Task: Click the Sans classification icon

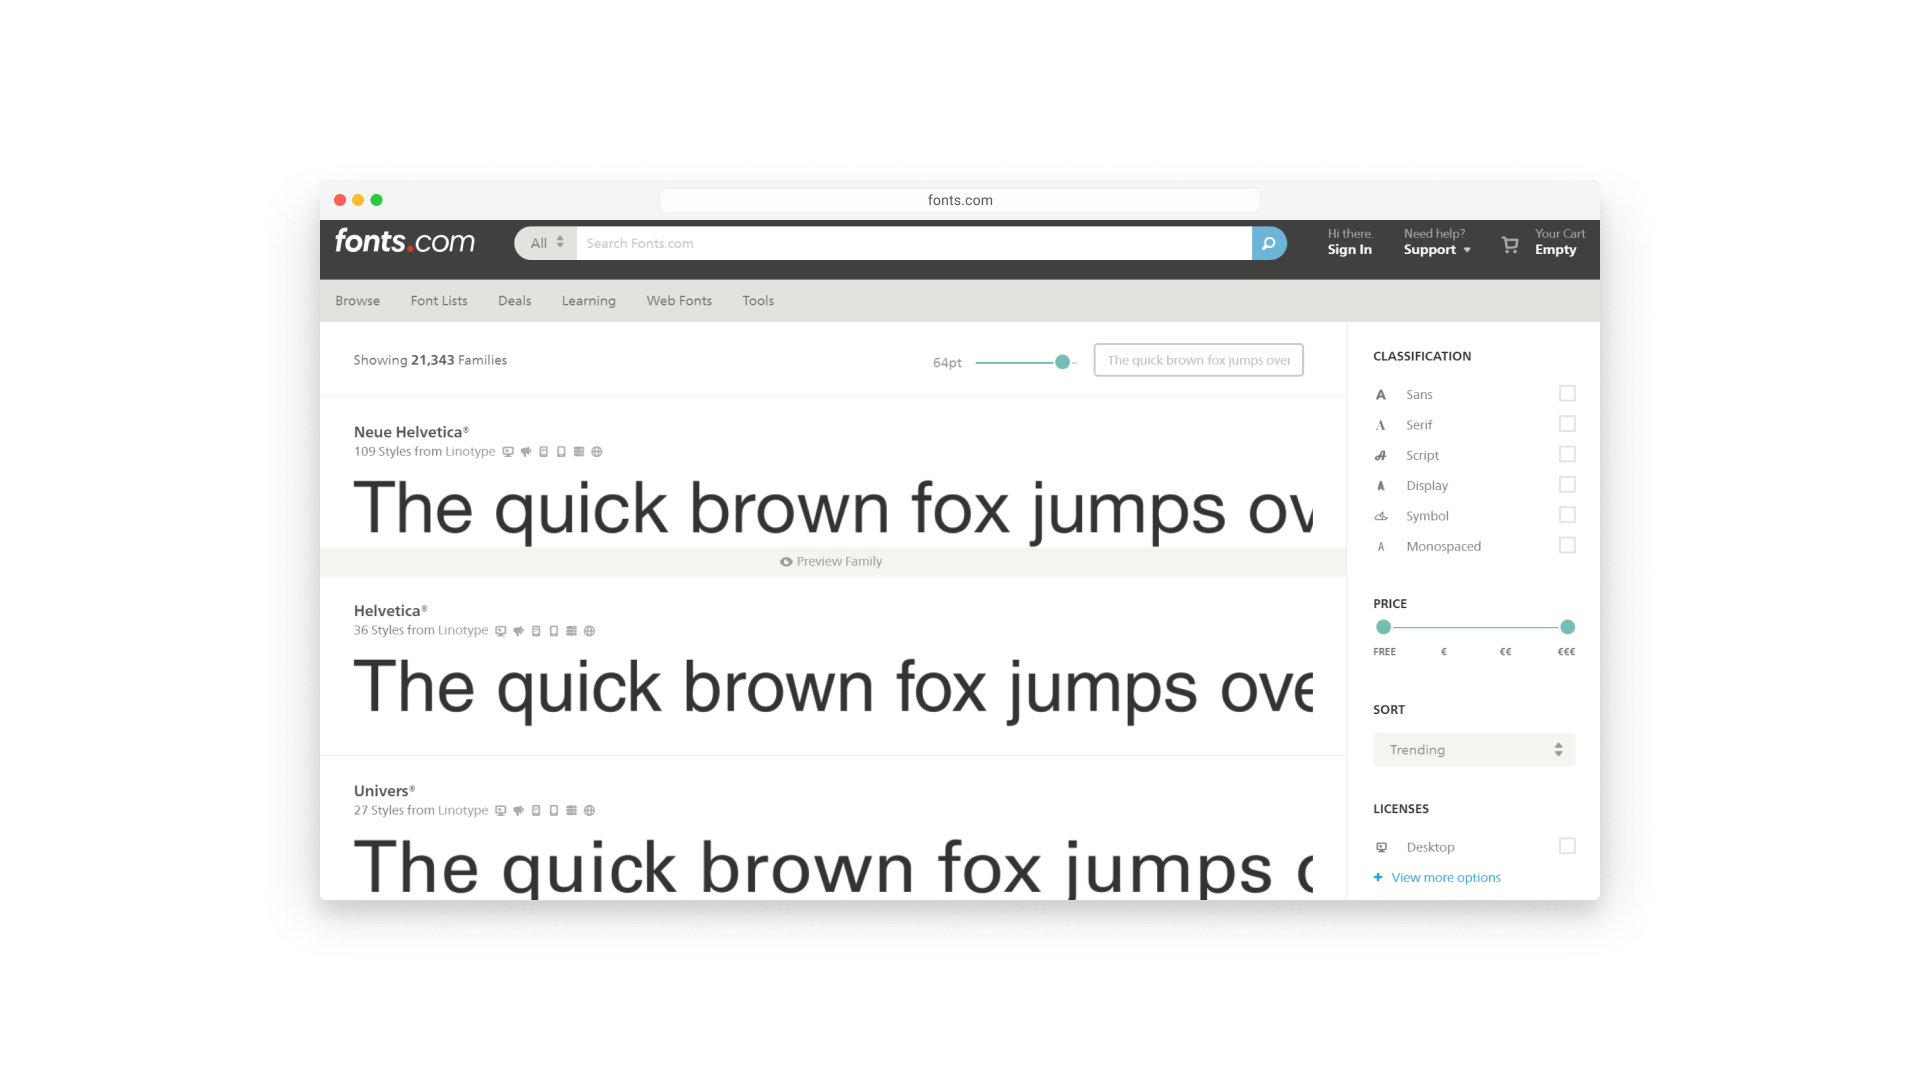Action: point(1381,394)
